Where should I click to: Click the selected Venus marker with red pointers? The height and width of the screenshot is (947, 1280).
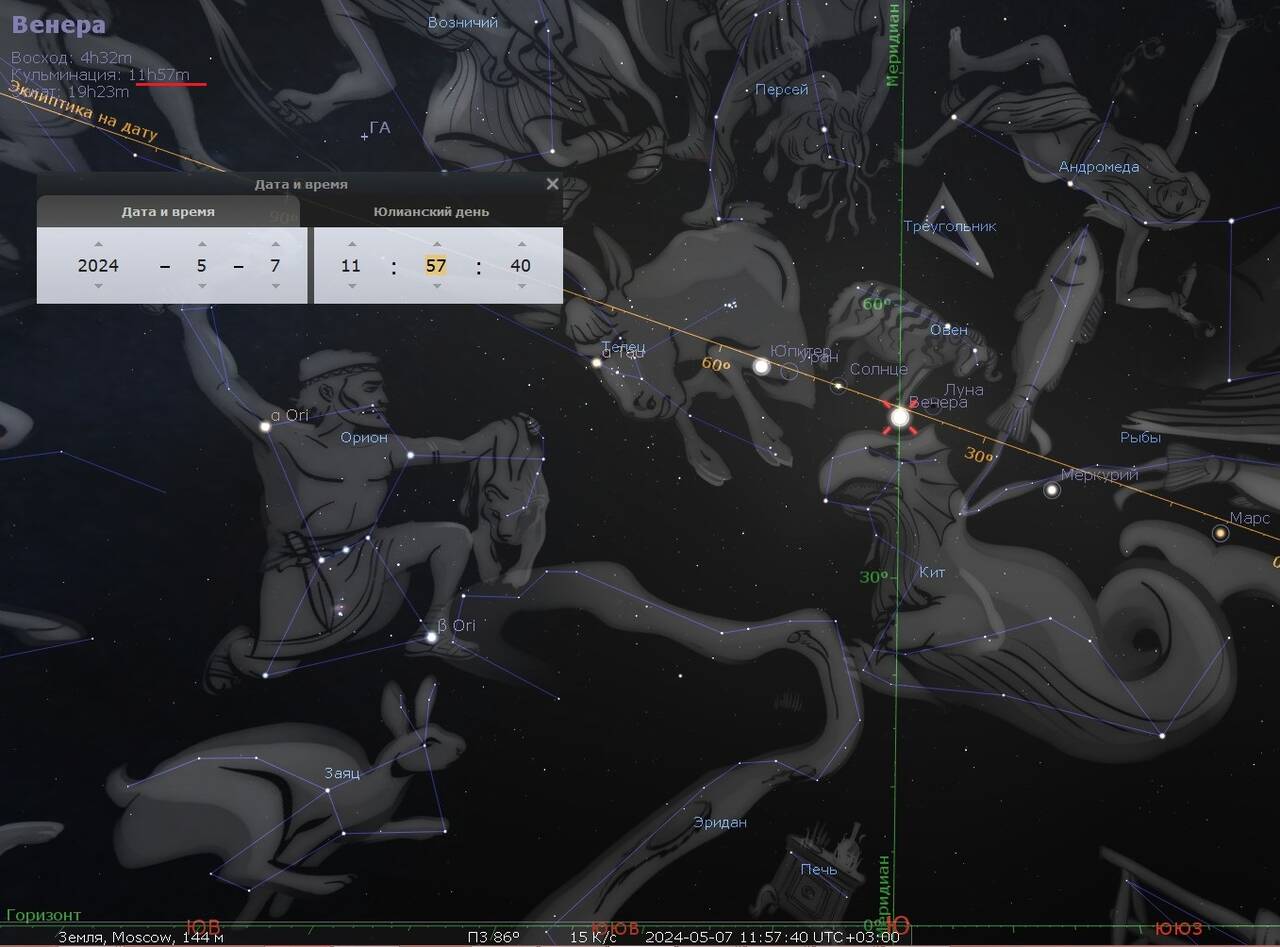[900, 417]
